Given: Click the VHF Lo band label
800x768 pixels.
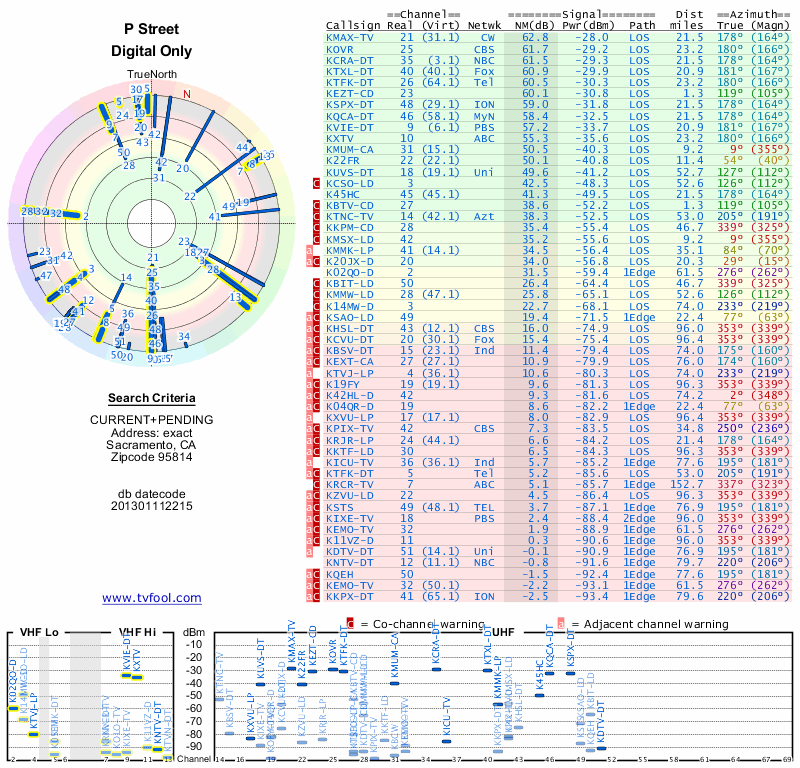Looking at the screenshot, I should (39, 632).
